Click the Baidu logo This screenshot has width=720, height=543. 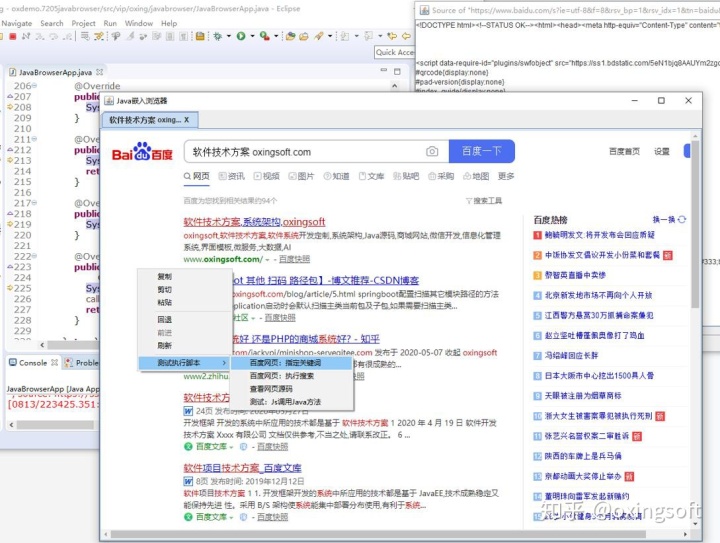[142, 152]
